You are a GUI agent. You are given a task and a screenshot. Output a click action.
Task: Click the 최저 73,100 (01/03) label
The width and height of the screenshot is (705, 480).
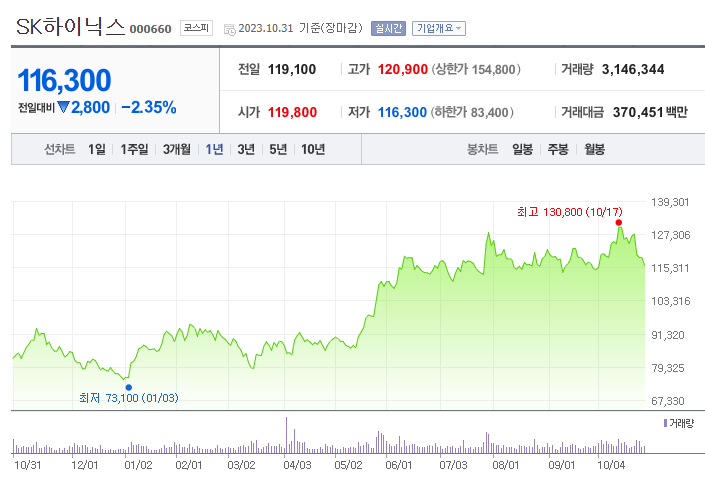tap(129, 398)
